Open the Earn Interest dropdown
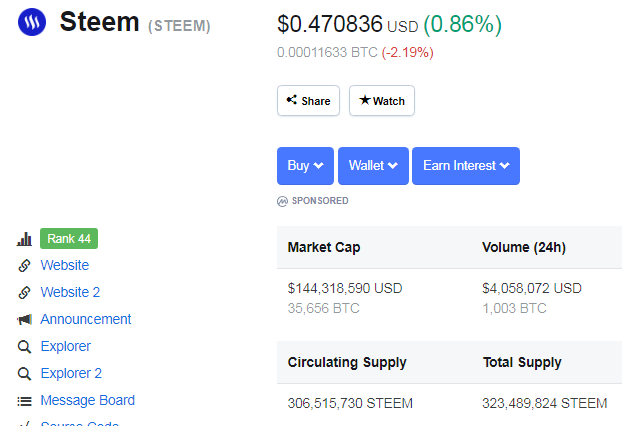This screenshot has height=426, width=622. click(x=465, y=166)
